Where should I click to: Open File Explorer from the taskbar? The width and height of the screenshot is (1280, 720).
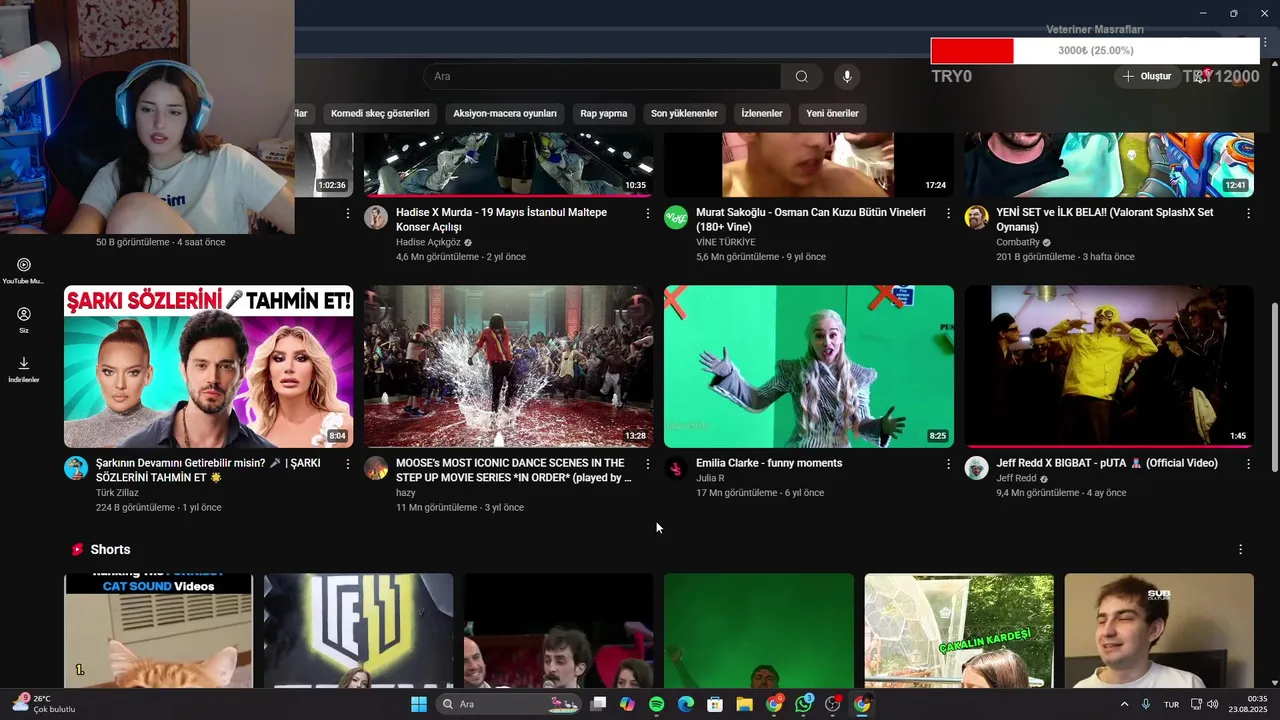pyautogui.click(x=744, y=704)
